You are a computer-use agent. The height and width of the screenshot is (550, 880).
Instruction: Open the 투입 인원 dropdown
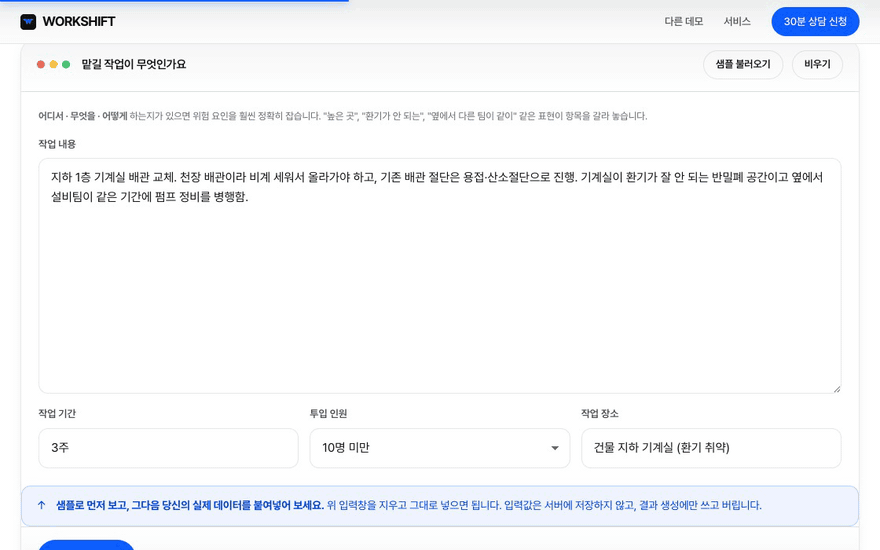(x=439, y=448)
